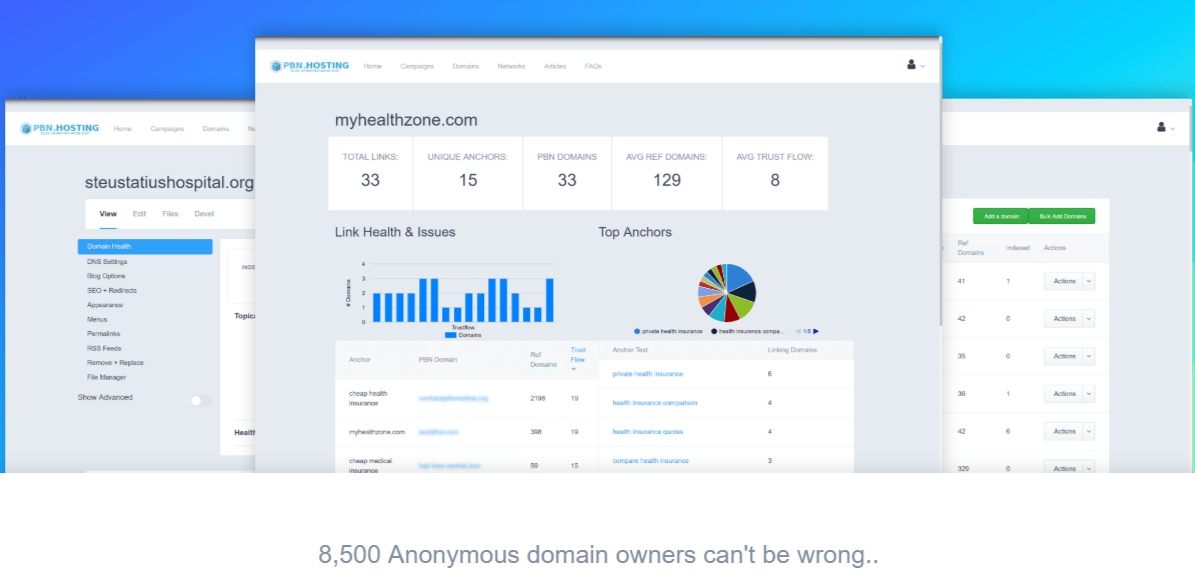Select Appearance in the sidebar

104,305
